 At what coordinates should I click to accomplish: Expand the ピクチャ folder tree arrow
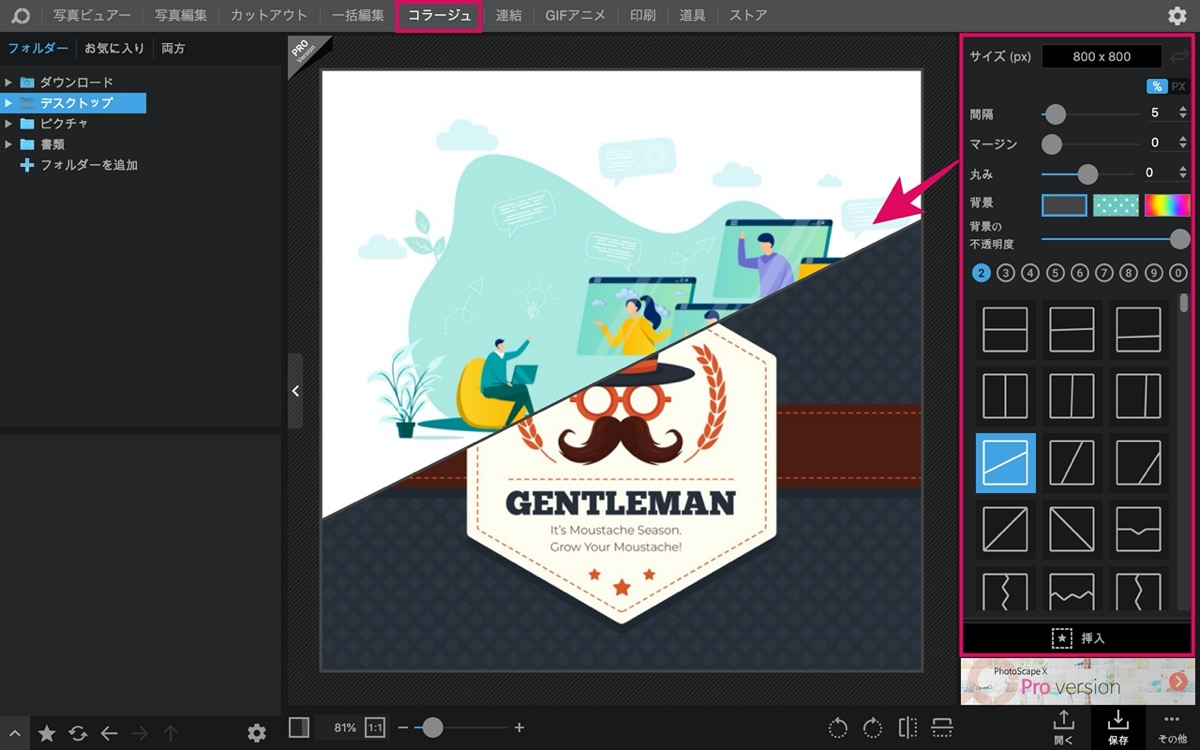(x=9, y=123)
